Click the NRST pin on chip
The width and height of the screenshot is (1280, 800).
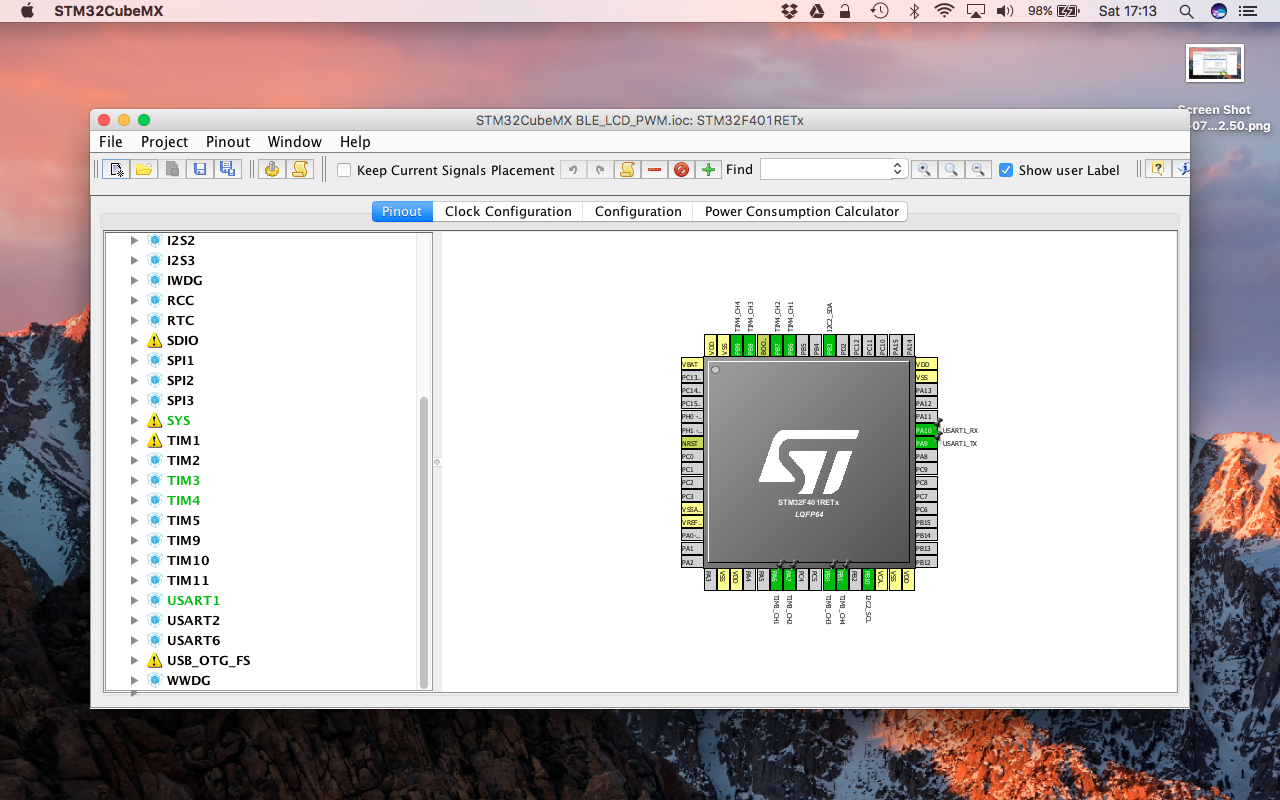(x=692, y=443)
